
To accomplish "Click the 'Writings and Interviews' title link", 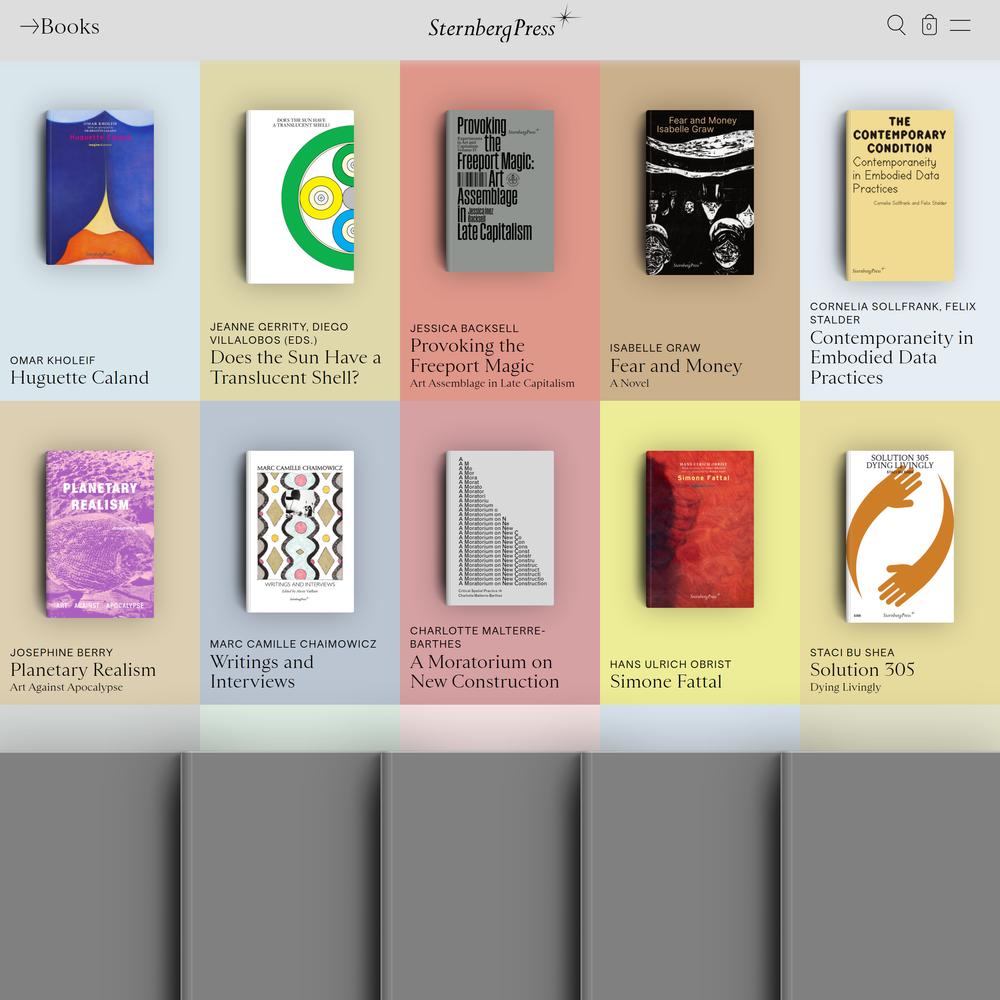I will point(262,672).
